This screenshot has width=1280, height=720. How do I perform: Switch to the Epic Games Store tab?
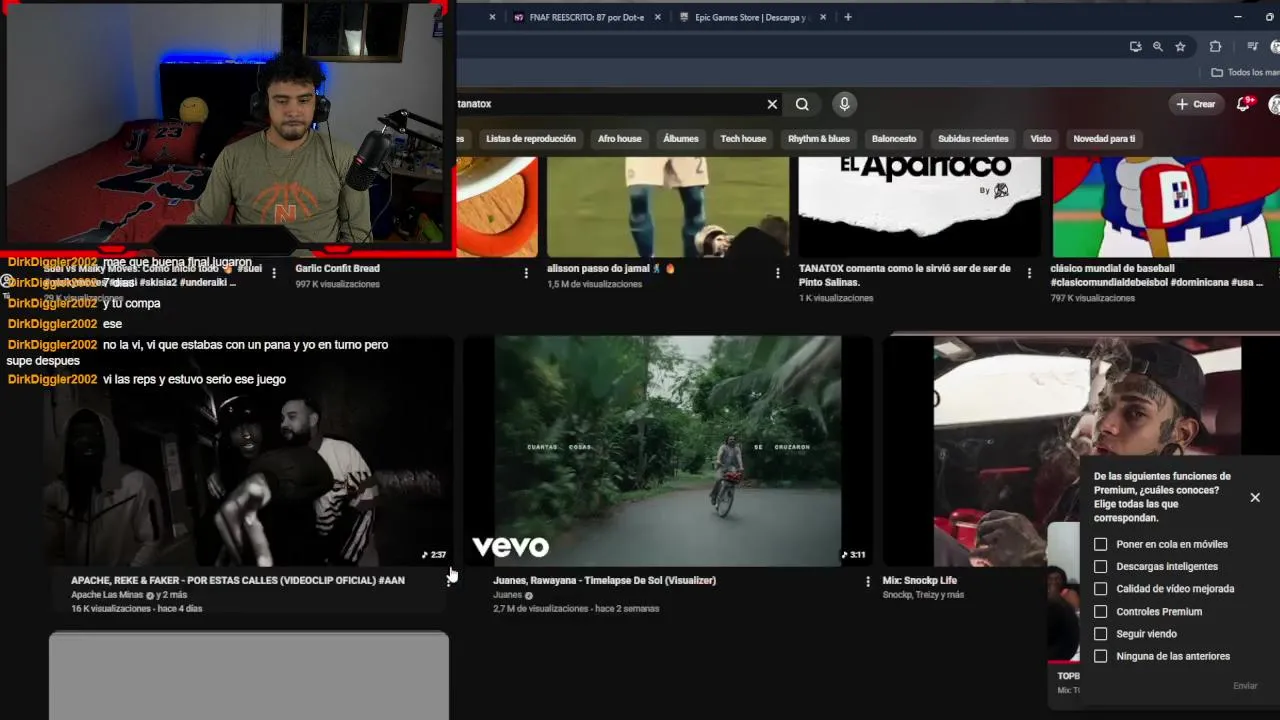pos(750,17)
